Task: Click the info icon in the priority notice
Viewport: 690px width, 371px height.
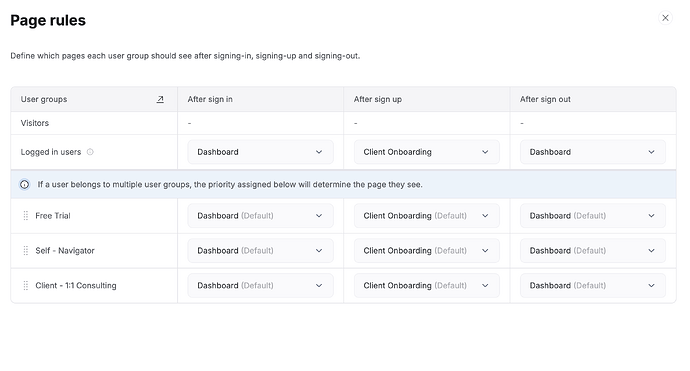Action: pyautogui.click(x=25, y=184)
